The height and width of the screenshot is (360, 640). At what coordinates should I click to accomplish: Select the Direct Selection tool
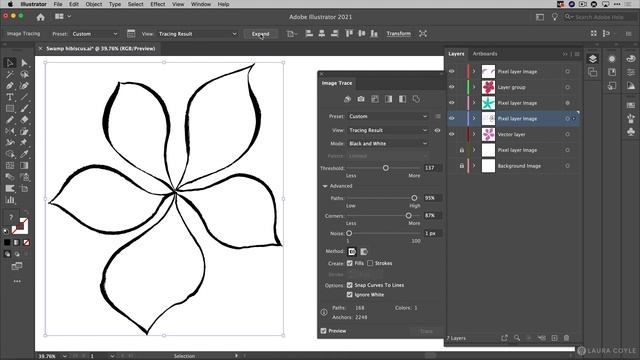coord(24,62)
